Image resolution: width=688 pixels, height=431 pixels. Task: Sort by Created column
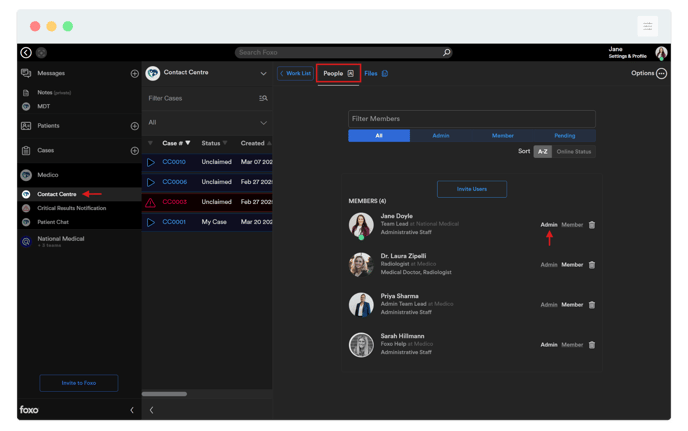point(256,143)
